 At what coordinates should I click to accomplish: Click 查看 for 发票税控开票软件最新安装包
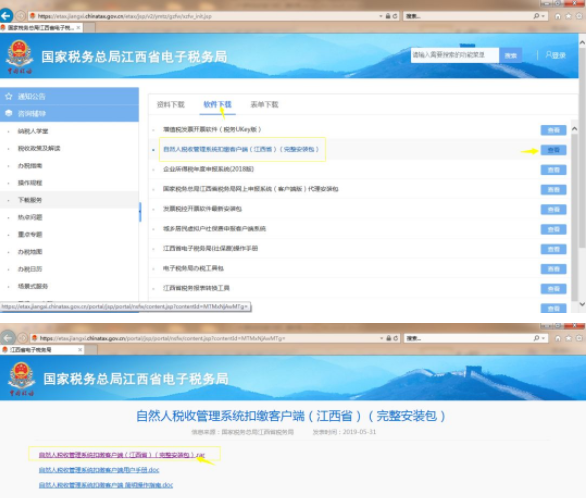553,210
